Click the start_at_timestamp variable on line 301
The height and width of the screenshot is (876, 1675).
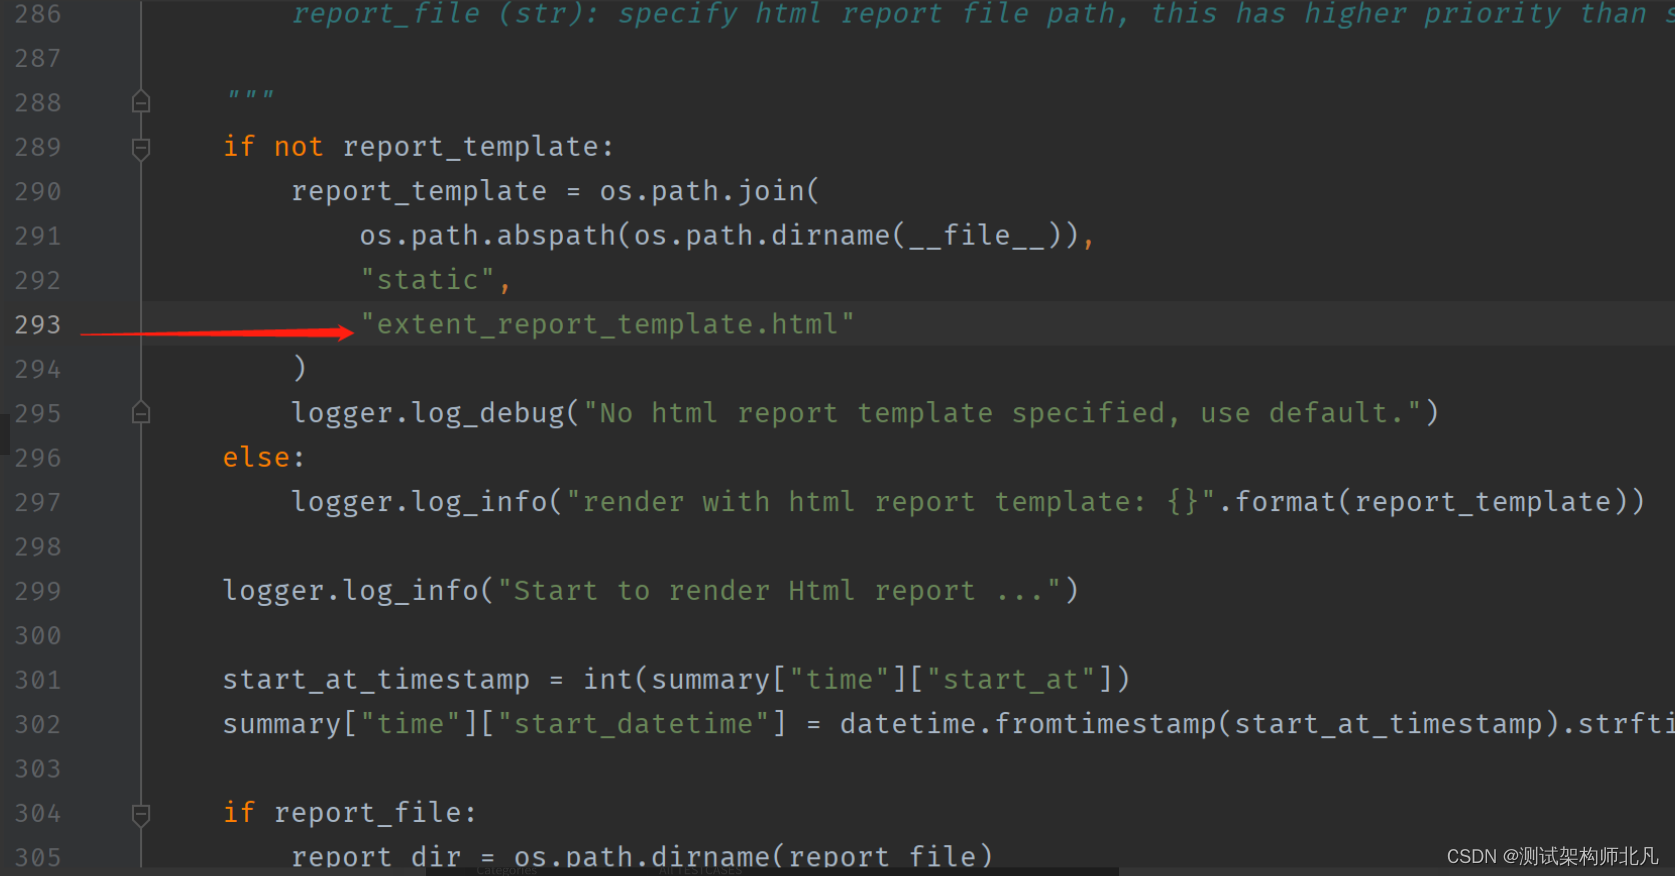(376, 680)
